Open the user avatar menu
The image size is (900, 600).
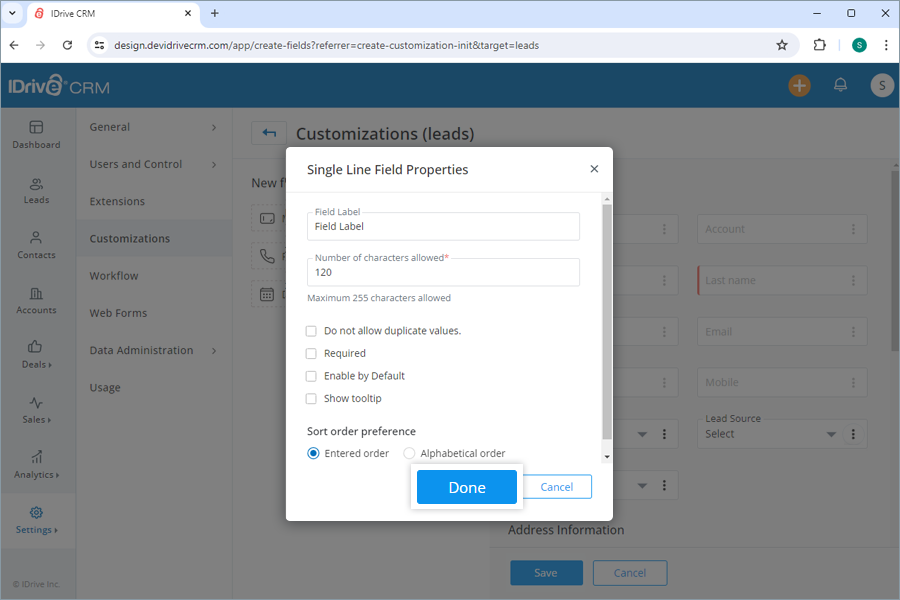coord(882,85)
